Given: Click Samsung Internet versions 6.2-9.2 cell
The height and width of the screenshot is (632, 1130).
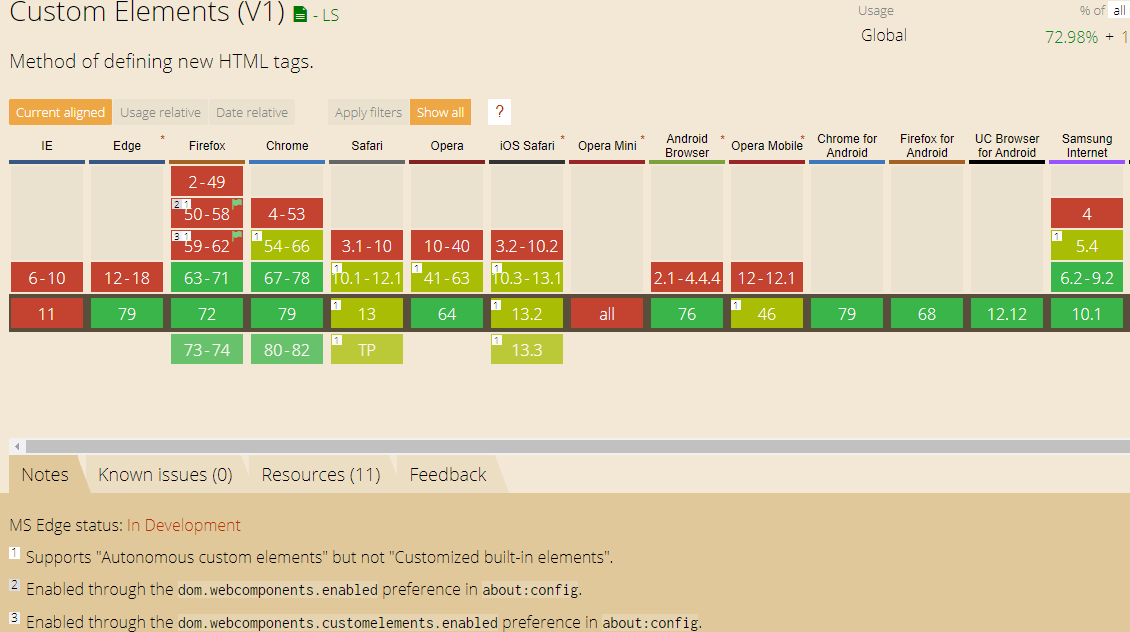Looking at the screenshot, I should (x=1087, y=277).
